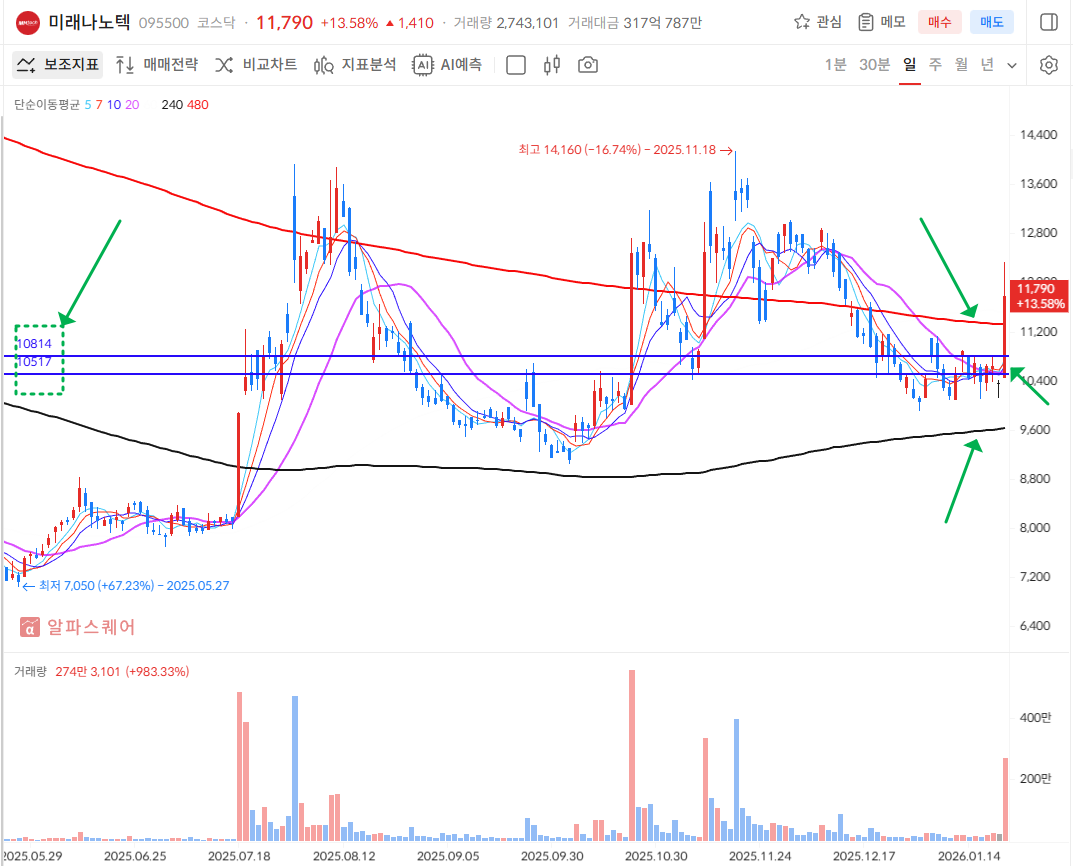Open the 단순이동평균 indicator settings
The height and width of the screenshot is (866, 1073).
pos(47,104)
